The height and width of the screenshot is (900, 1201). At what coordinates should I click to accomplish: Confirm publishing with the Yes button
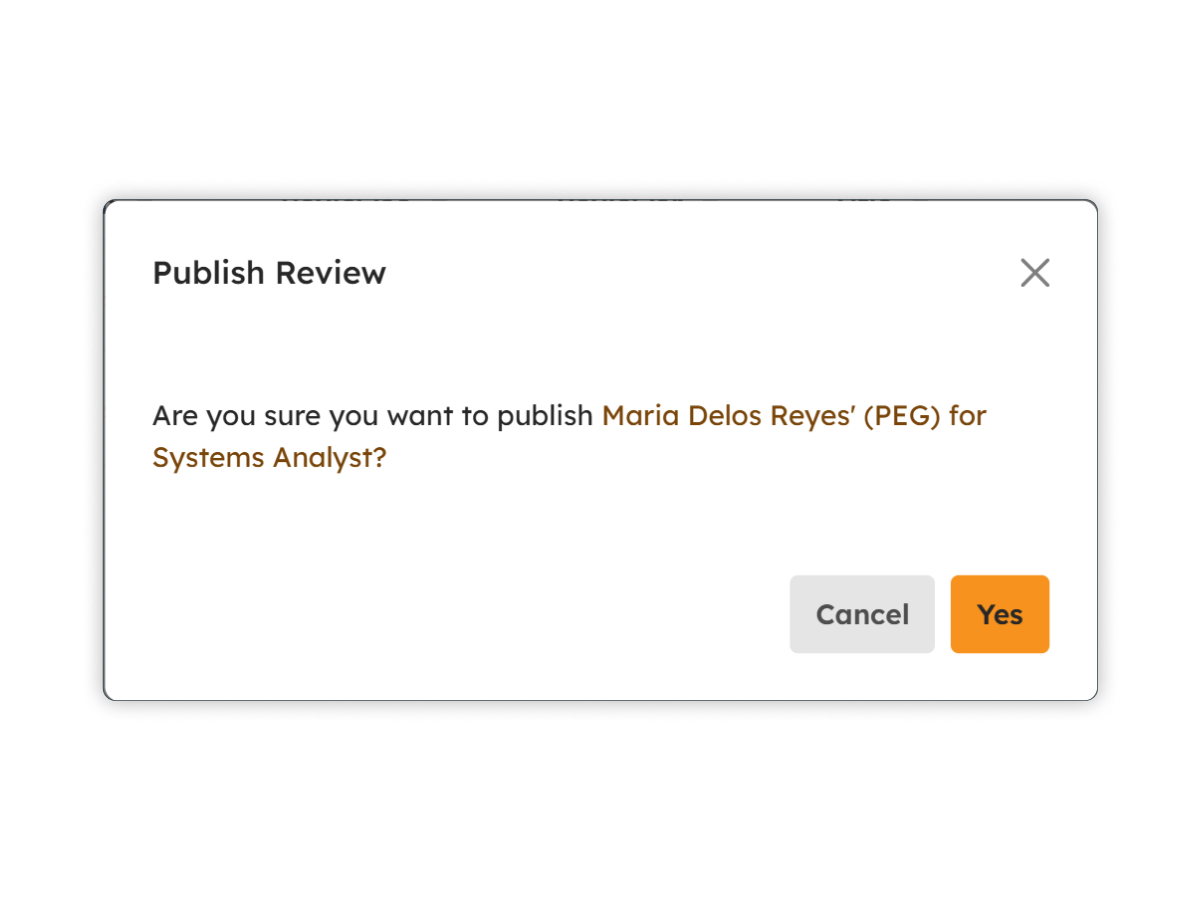(x=1000, y=614)
